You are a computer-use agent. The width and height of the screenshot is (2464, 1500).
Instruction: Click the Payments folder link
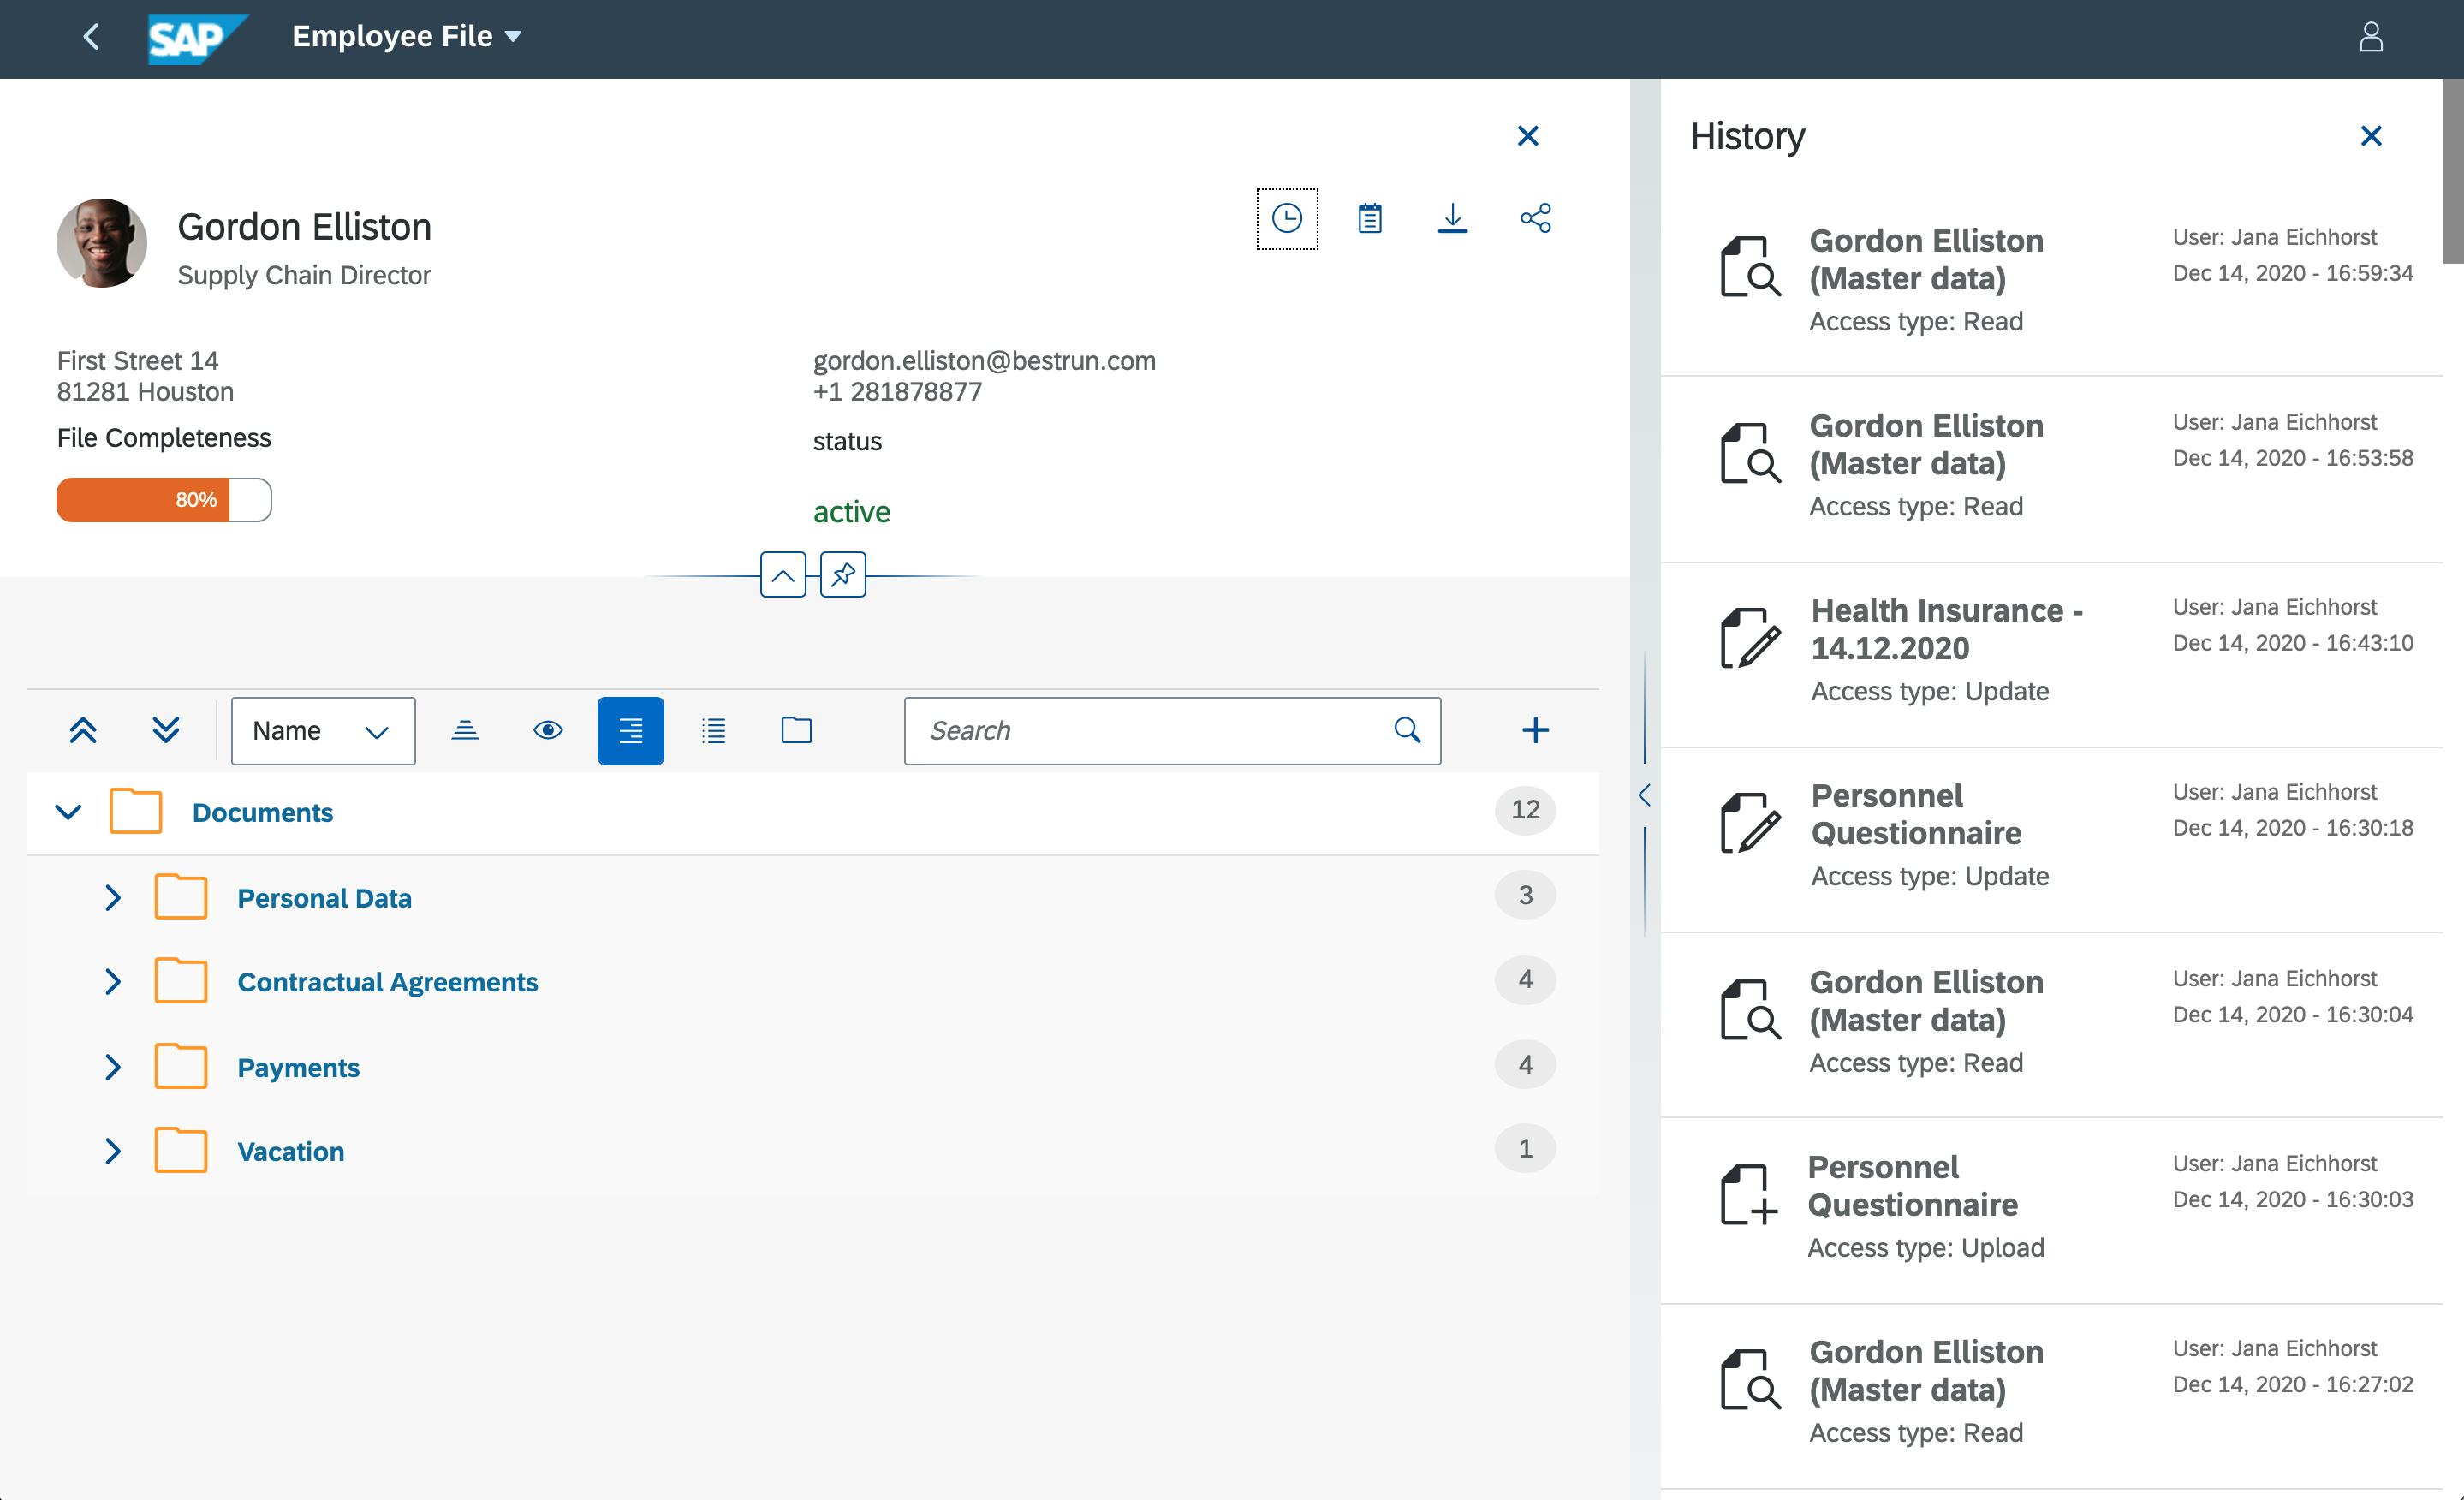click(298, 1067)
